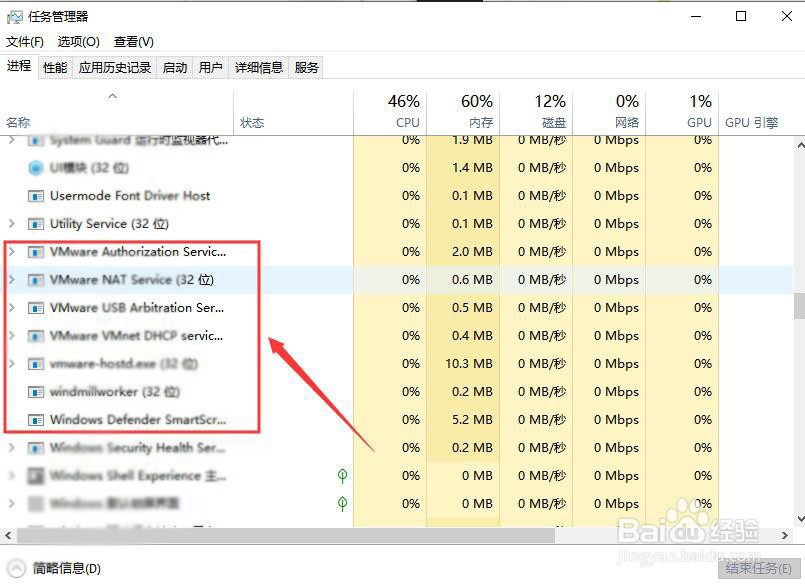Image resolution: width=805 pixels, height=584 pixels.
Task: Click VMware USB Arbitration Service icon
Action: [35, 308]
